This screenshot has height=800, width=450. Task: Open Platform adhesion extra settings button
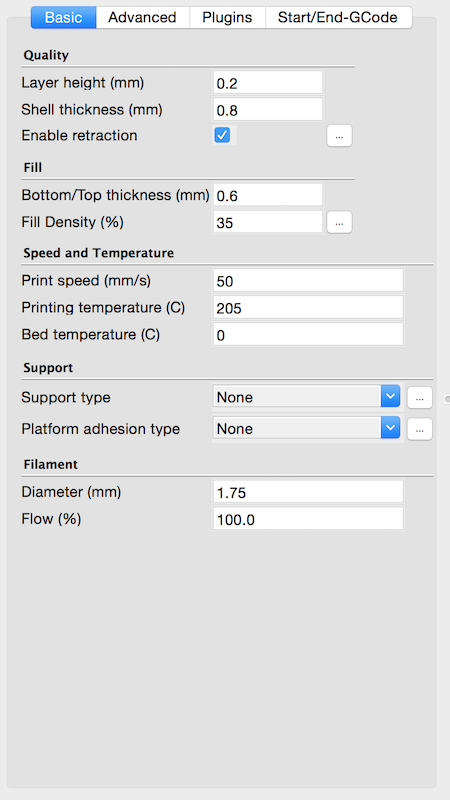click(419, 429)
